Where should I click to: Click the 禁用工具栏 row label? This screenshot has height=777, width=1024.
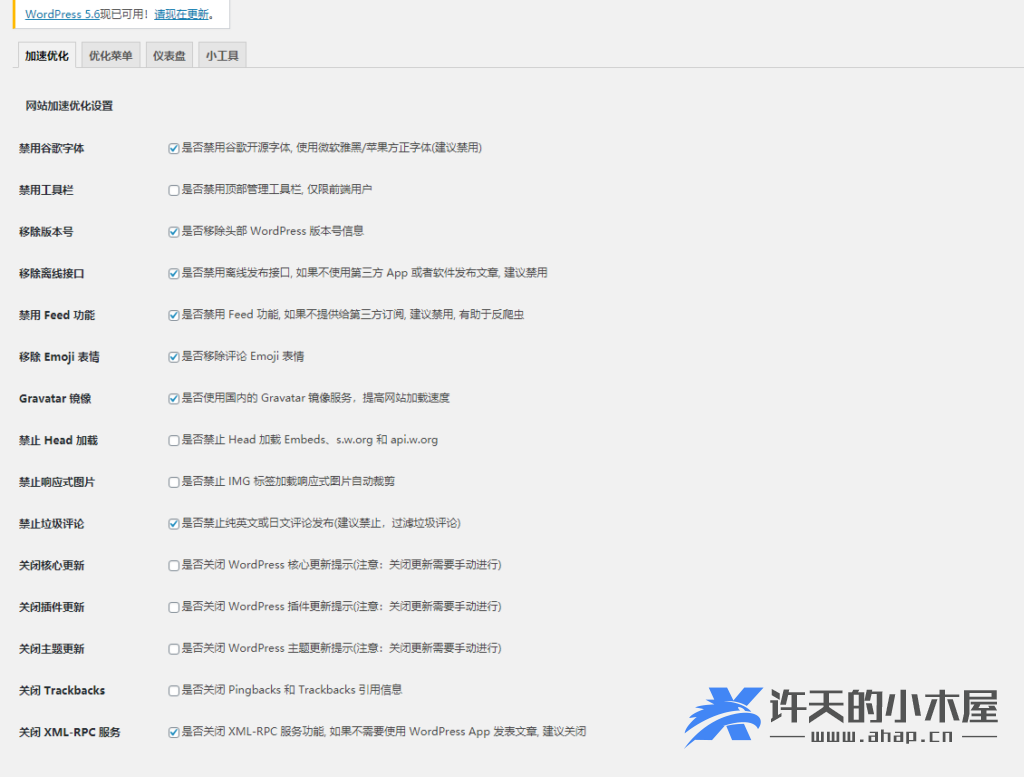pos(46,190)
